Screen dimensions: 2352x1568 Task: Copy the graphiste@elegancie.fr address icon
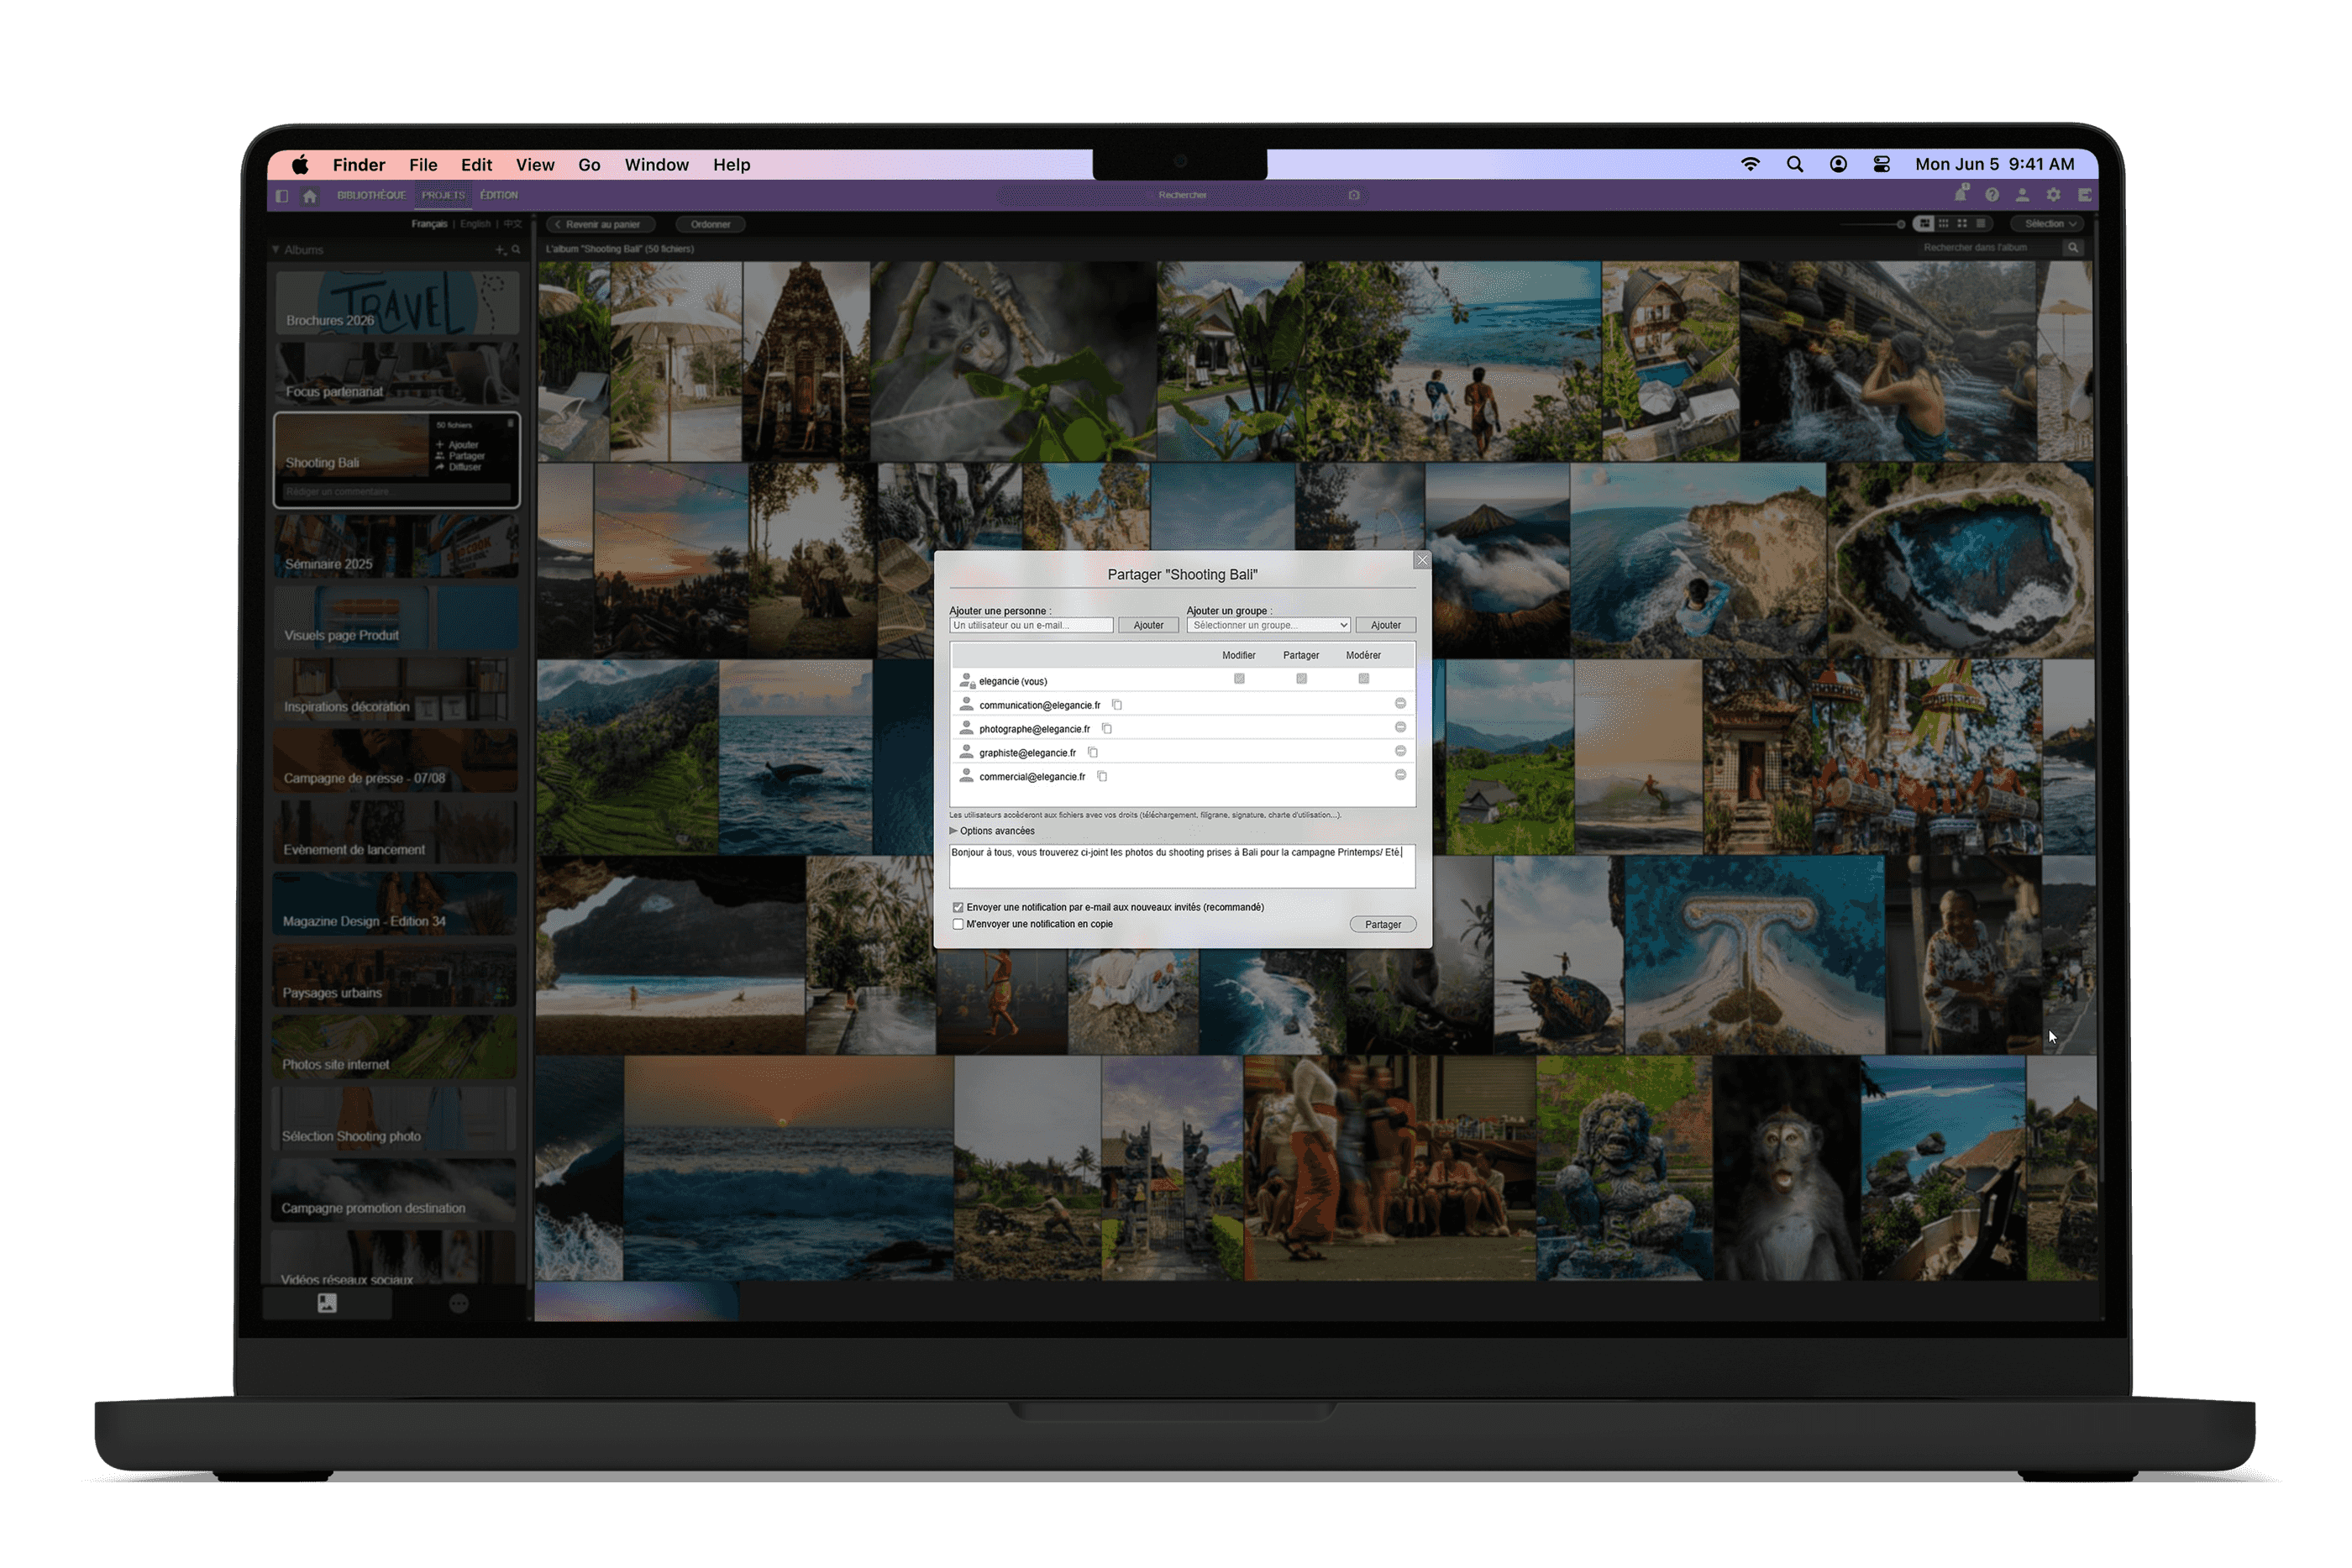tap(1093, 753)
